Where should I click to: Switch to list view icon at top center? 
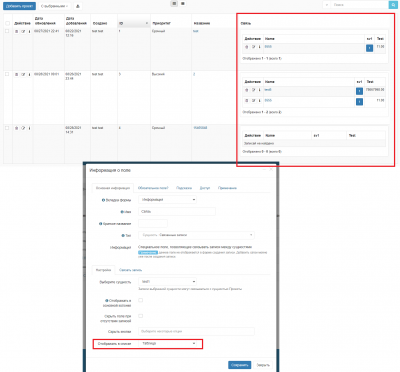click(x=174, y=4)
